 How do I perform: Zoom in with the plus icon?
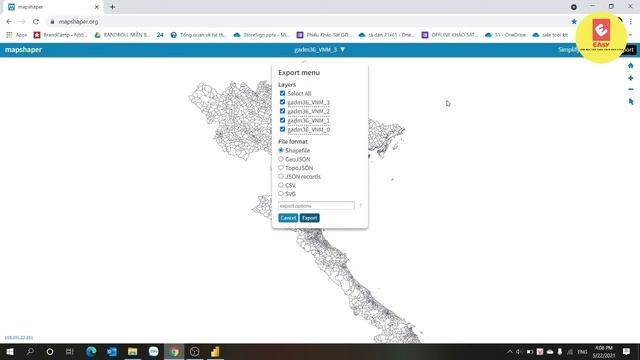click(631, 78)
